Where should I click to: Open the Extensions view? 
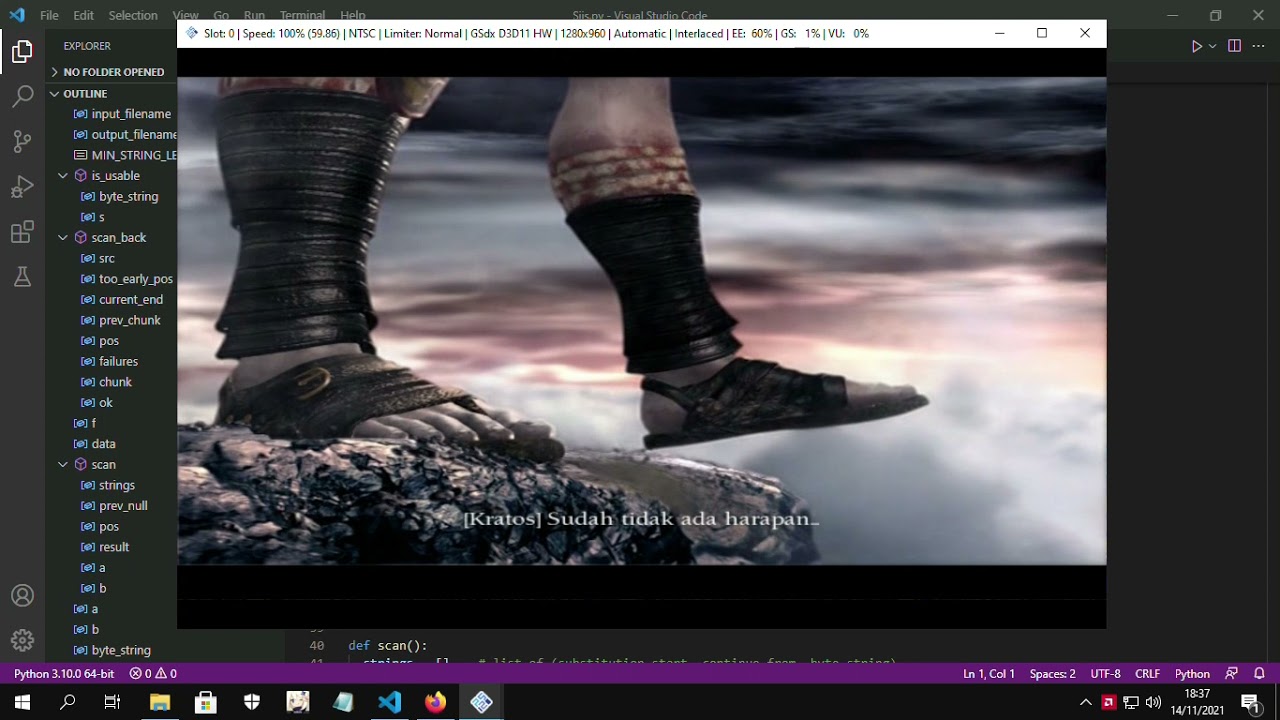[22, 233]
